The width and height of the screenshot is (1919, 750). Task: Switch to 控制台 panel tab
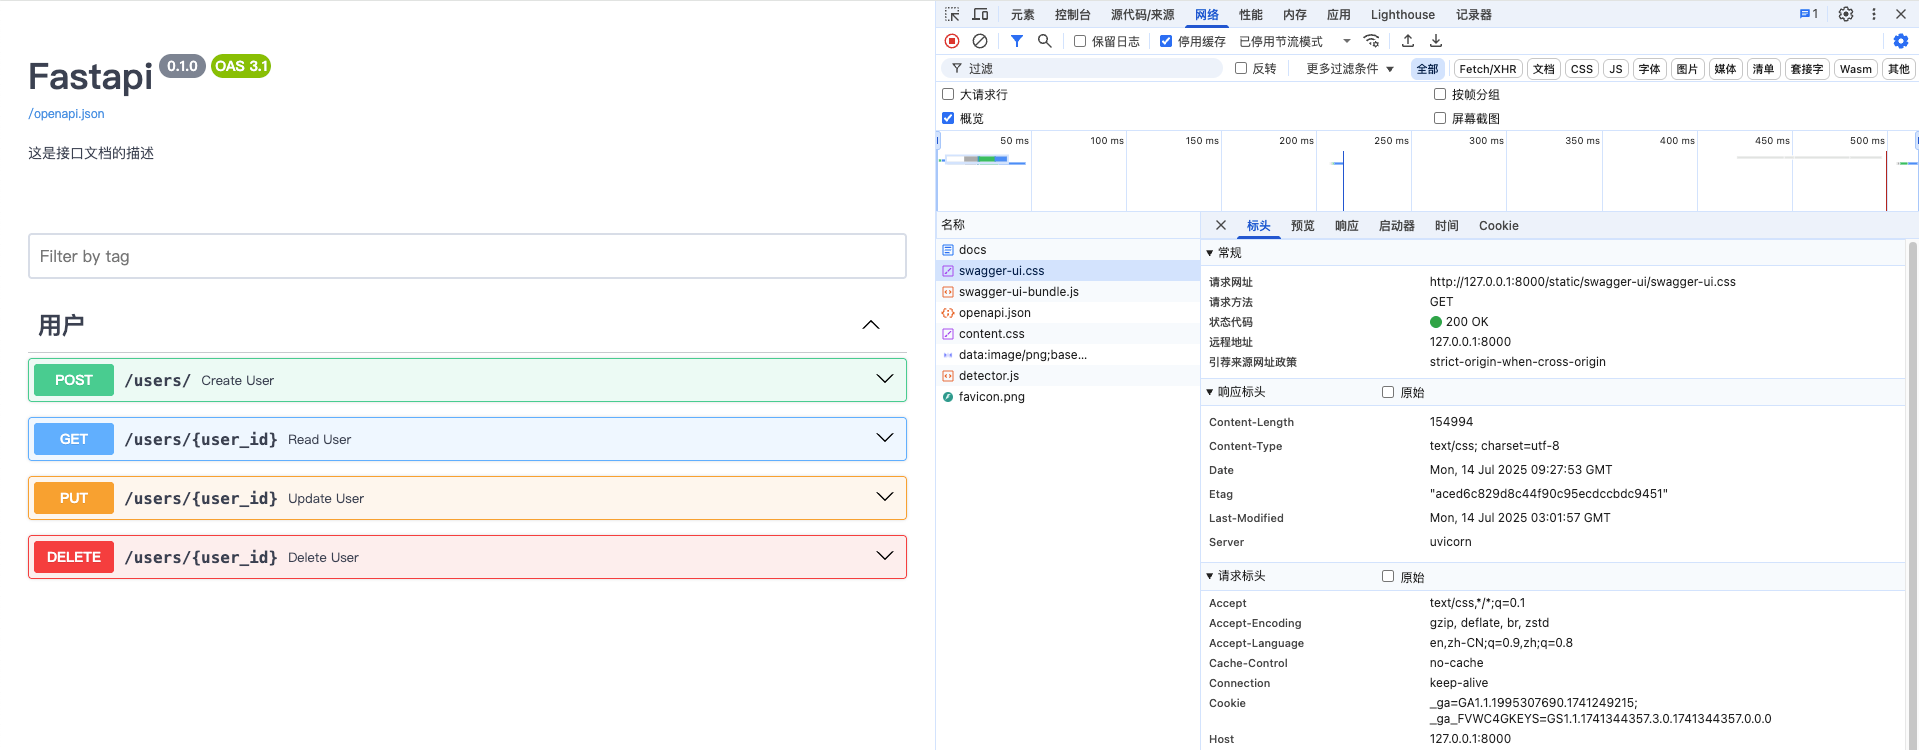pyautogui.click(x=1072, y=14)
